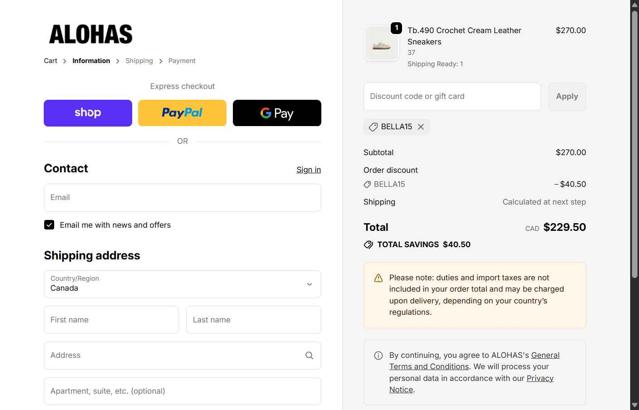Remove the BELLA15 discount code
This screenshot has width=639, height=410.
click(421, 127)
